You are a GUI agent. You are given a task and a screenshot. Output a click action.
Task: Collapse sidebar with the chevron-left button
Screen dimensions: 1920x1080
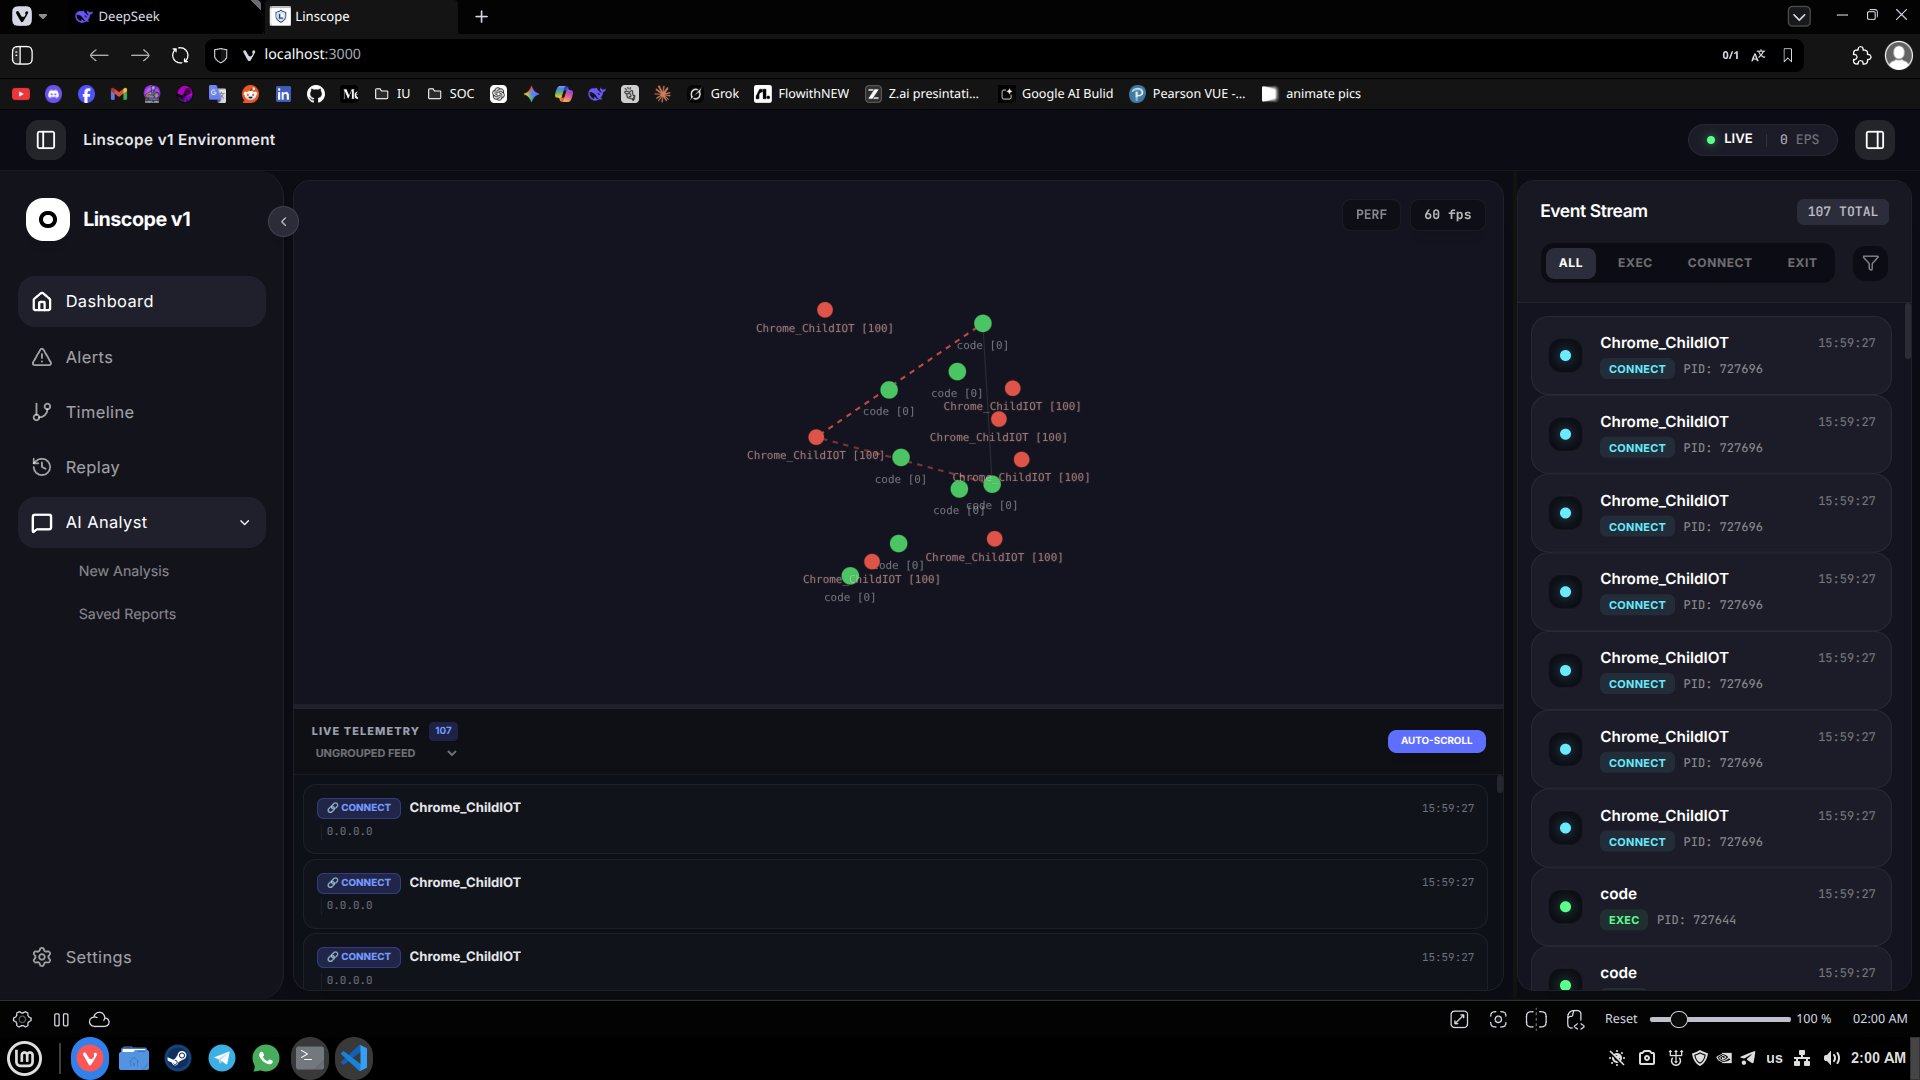[x=284, y=222]
